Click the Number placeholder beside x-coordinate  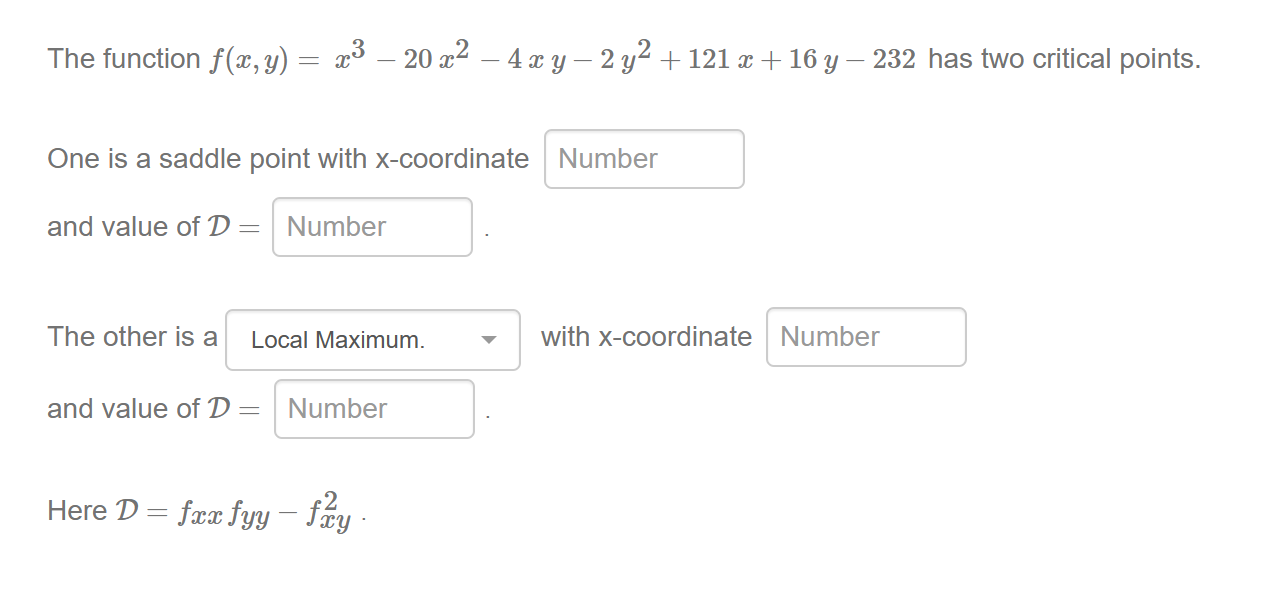click(x=644, y=159)
